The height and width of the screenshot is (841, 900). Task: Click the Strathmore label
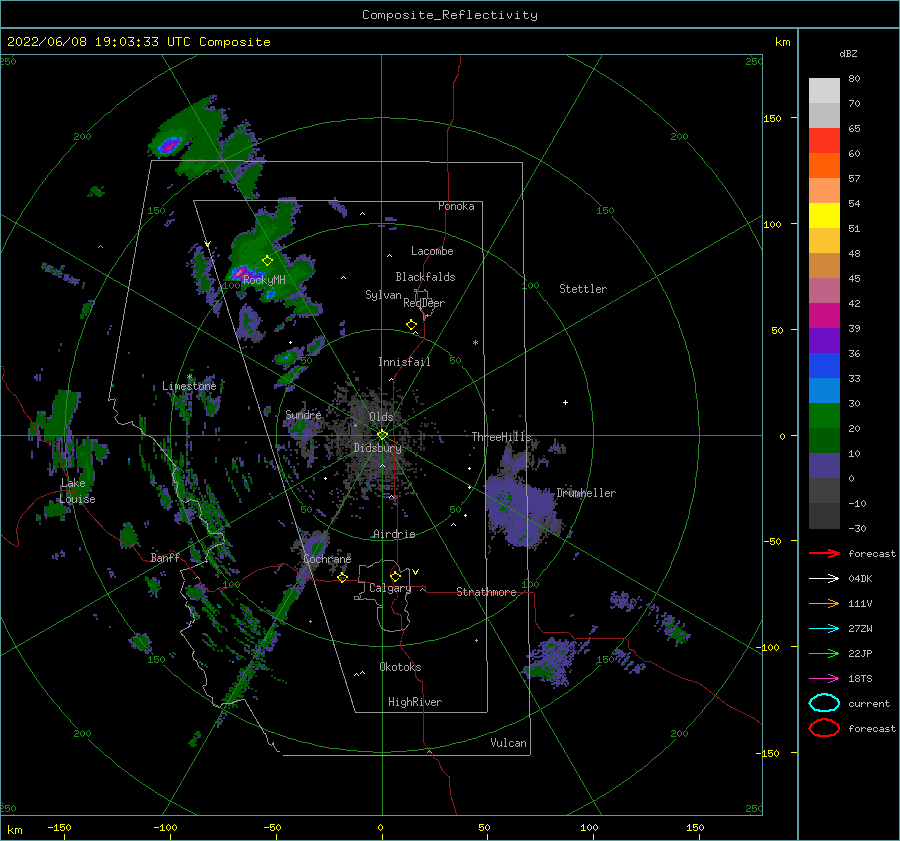pyautogui.click(x=486, y=592)
